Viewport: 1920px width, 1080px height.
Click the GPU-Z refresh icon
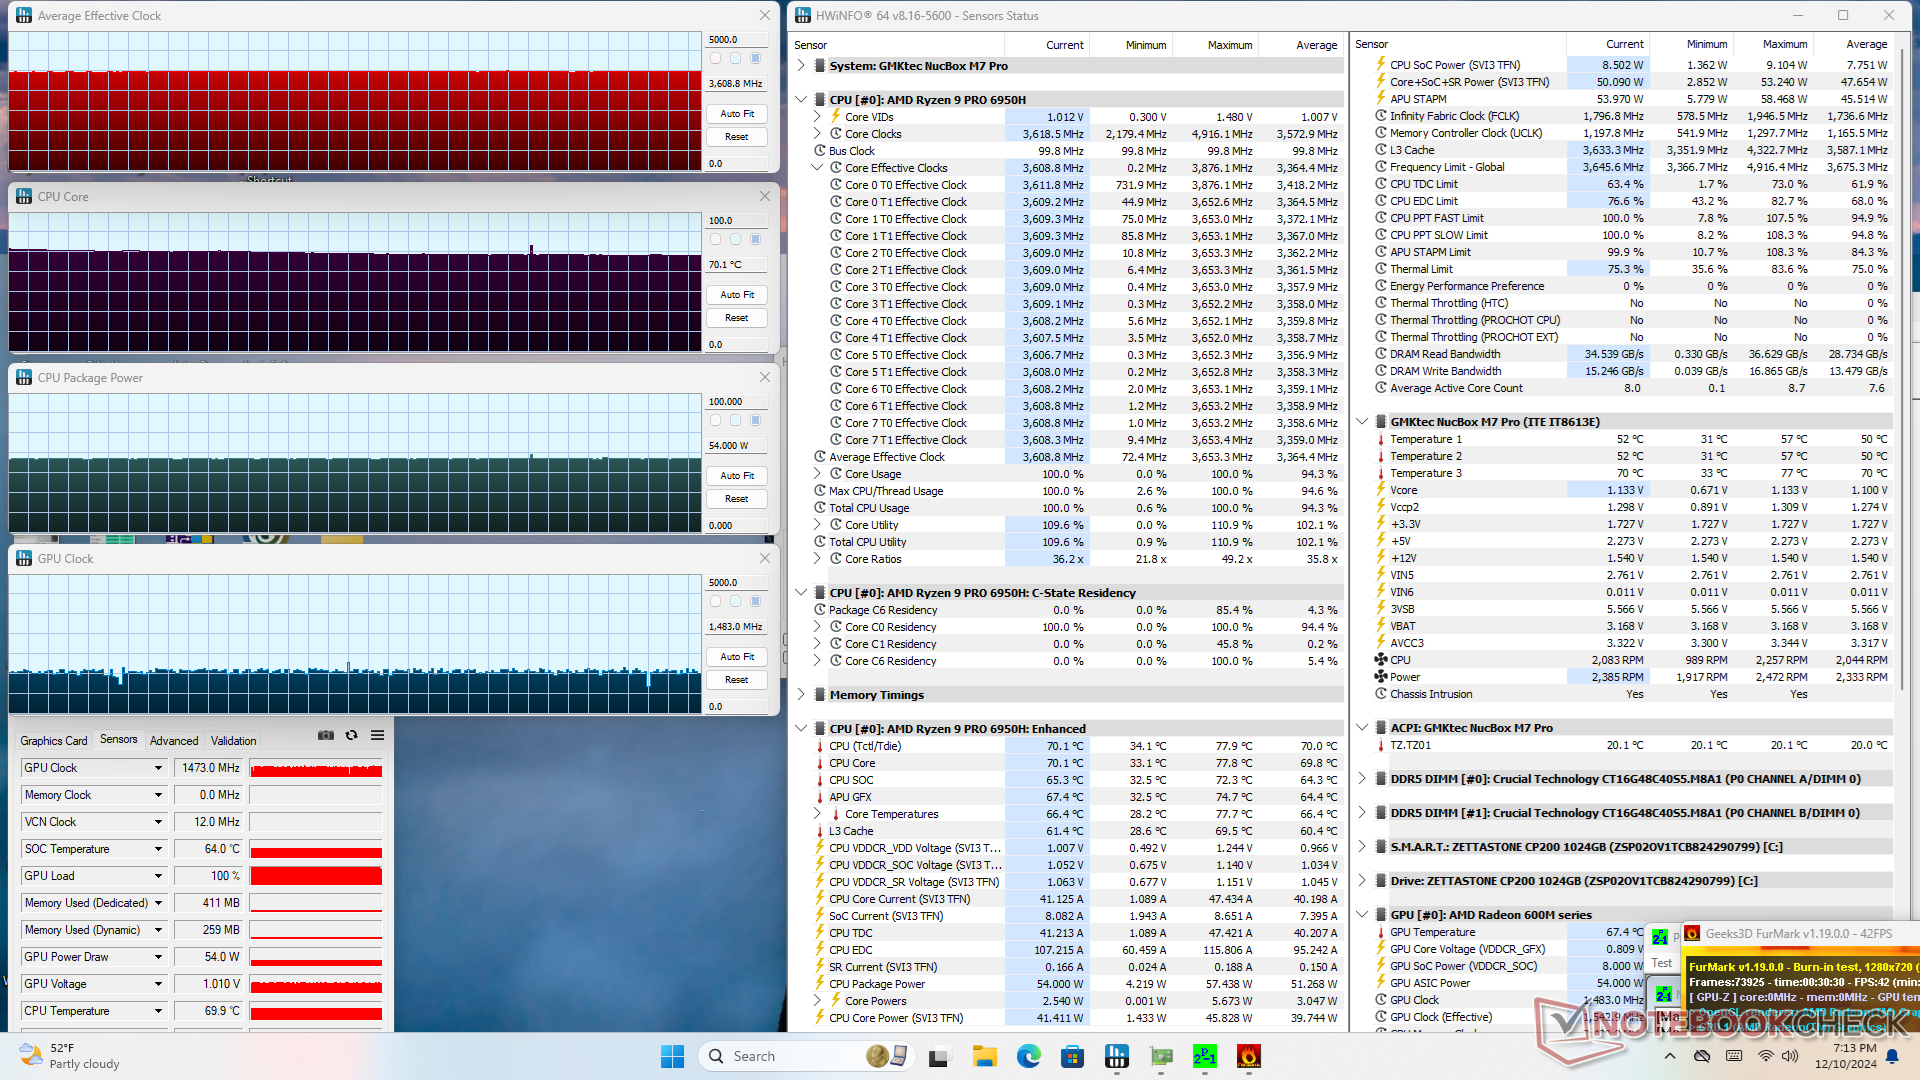(x=351, y=735)
